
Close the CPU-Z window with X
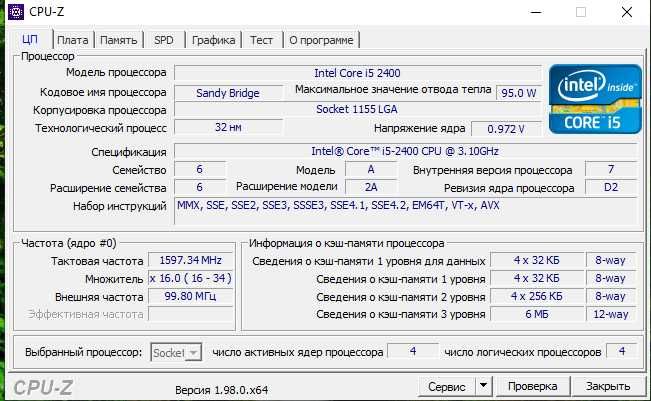point(627,12)
